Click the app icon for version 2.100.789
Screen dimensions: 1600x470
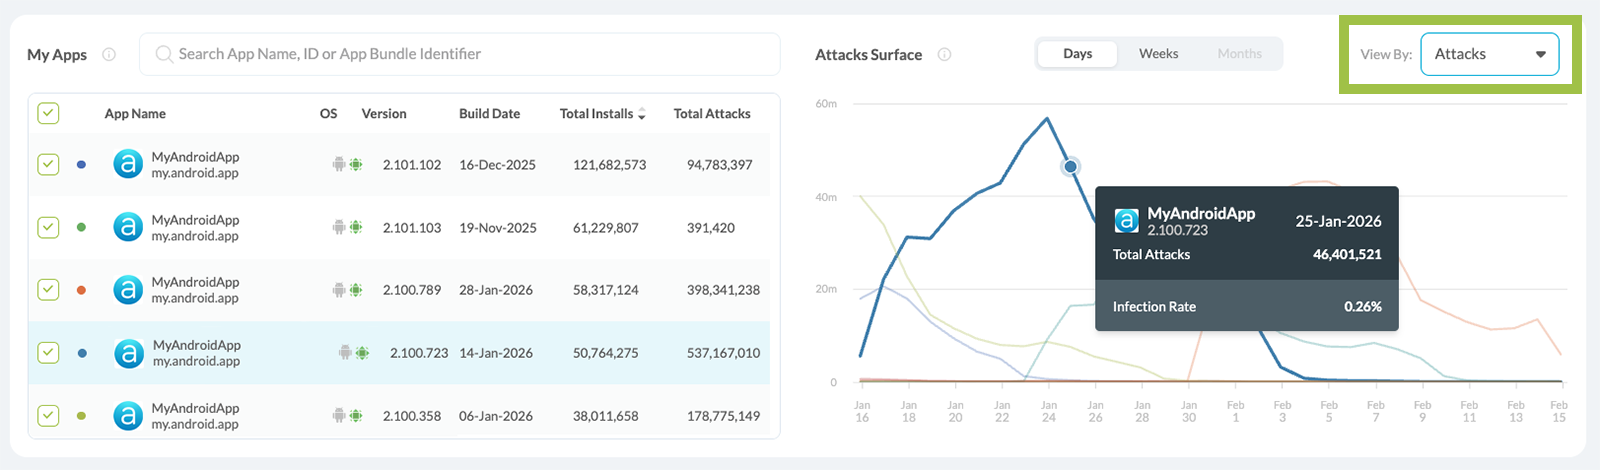point(128,290)
